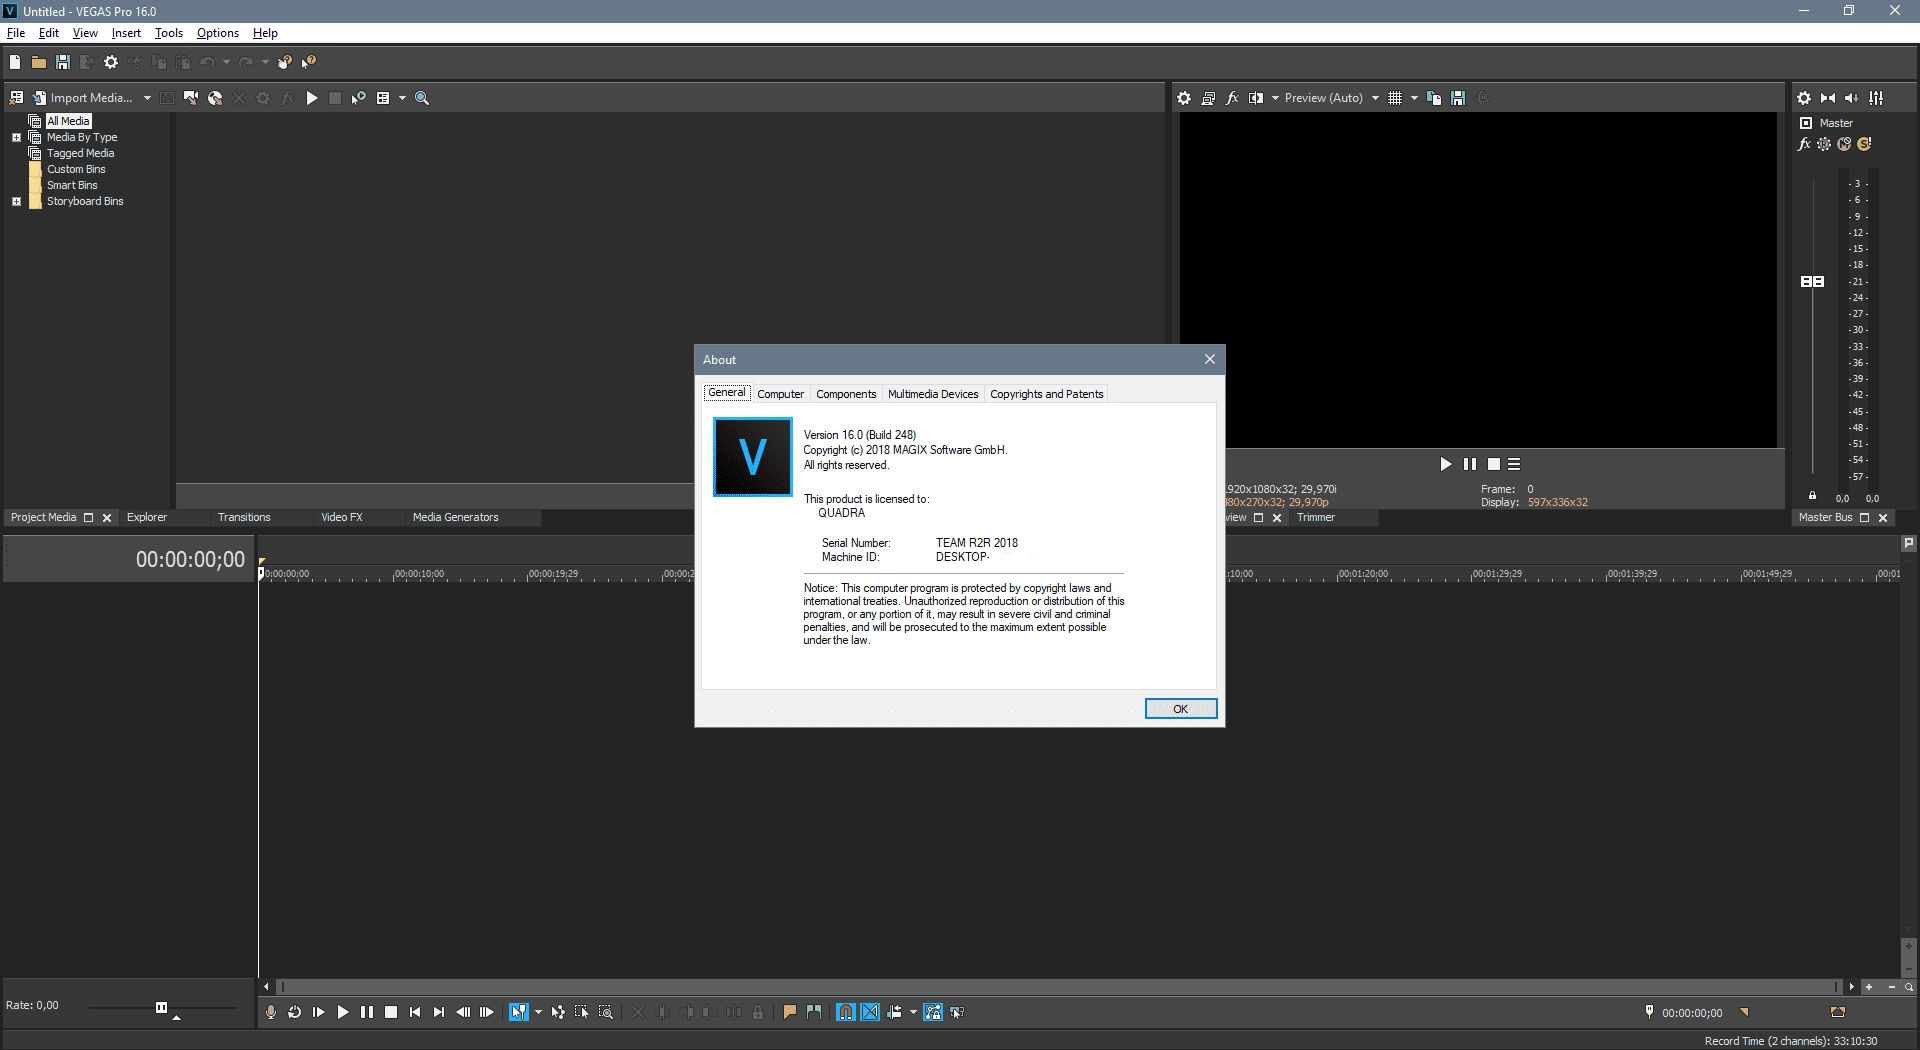
Task: Click Play From Start in the transport
Action: click(x=319, y=1012)
